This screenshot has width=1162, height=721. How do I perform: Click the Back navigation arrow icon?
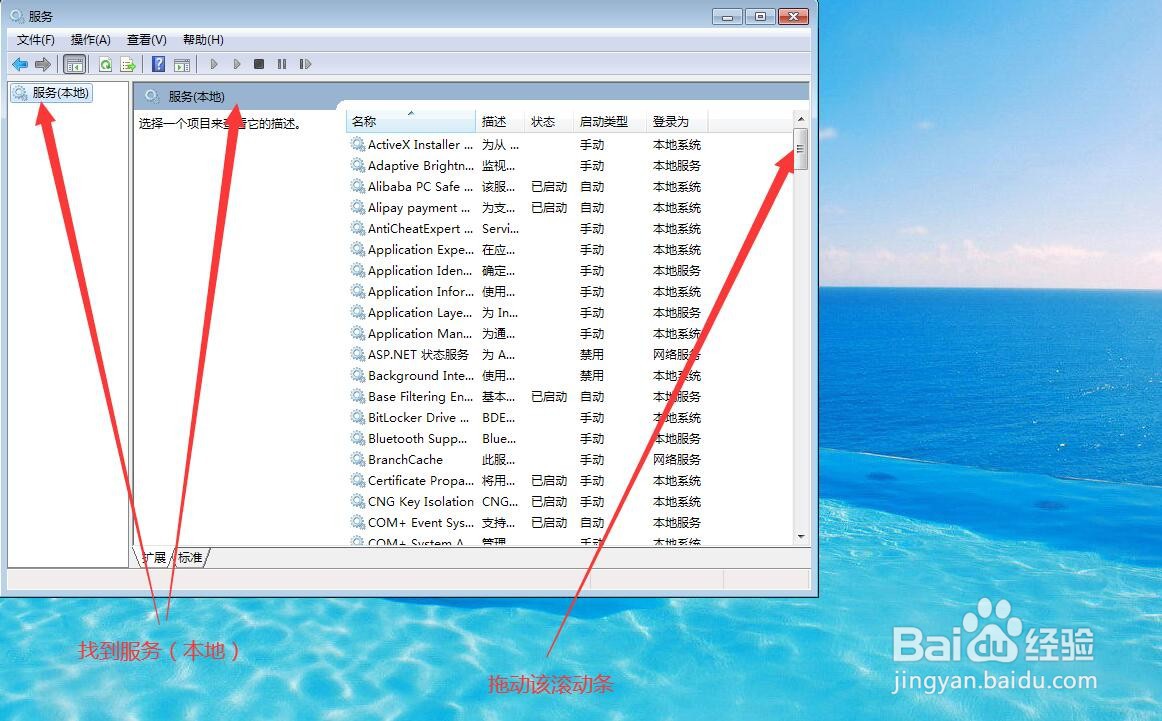coord(19,64)
